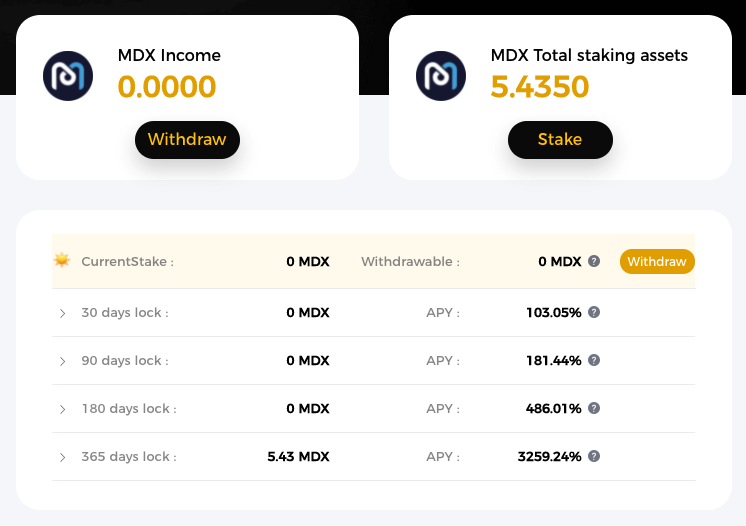Click the MDX logo beside Total staking assets
This screenshot has width=746, height=526.
pos(441,76)
